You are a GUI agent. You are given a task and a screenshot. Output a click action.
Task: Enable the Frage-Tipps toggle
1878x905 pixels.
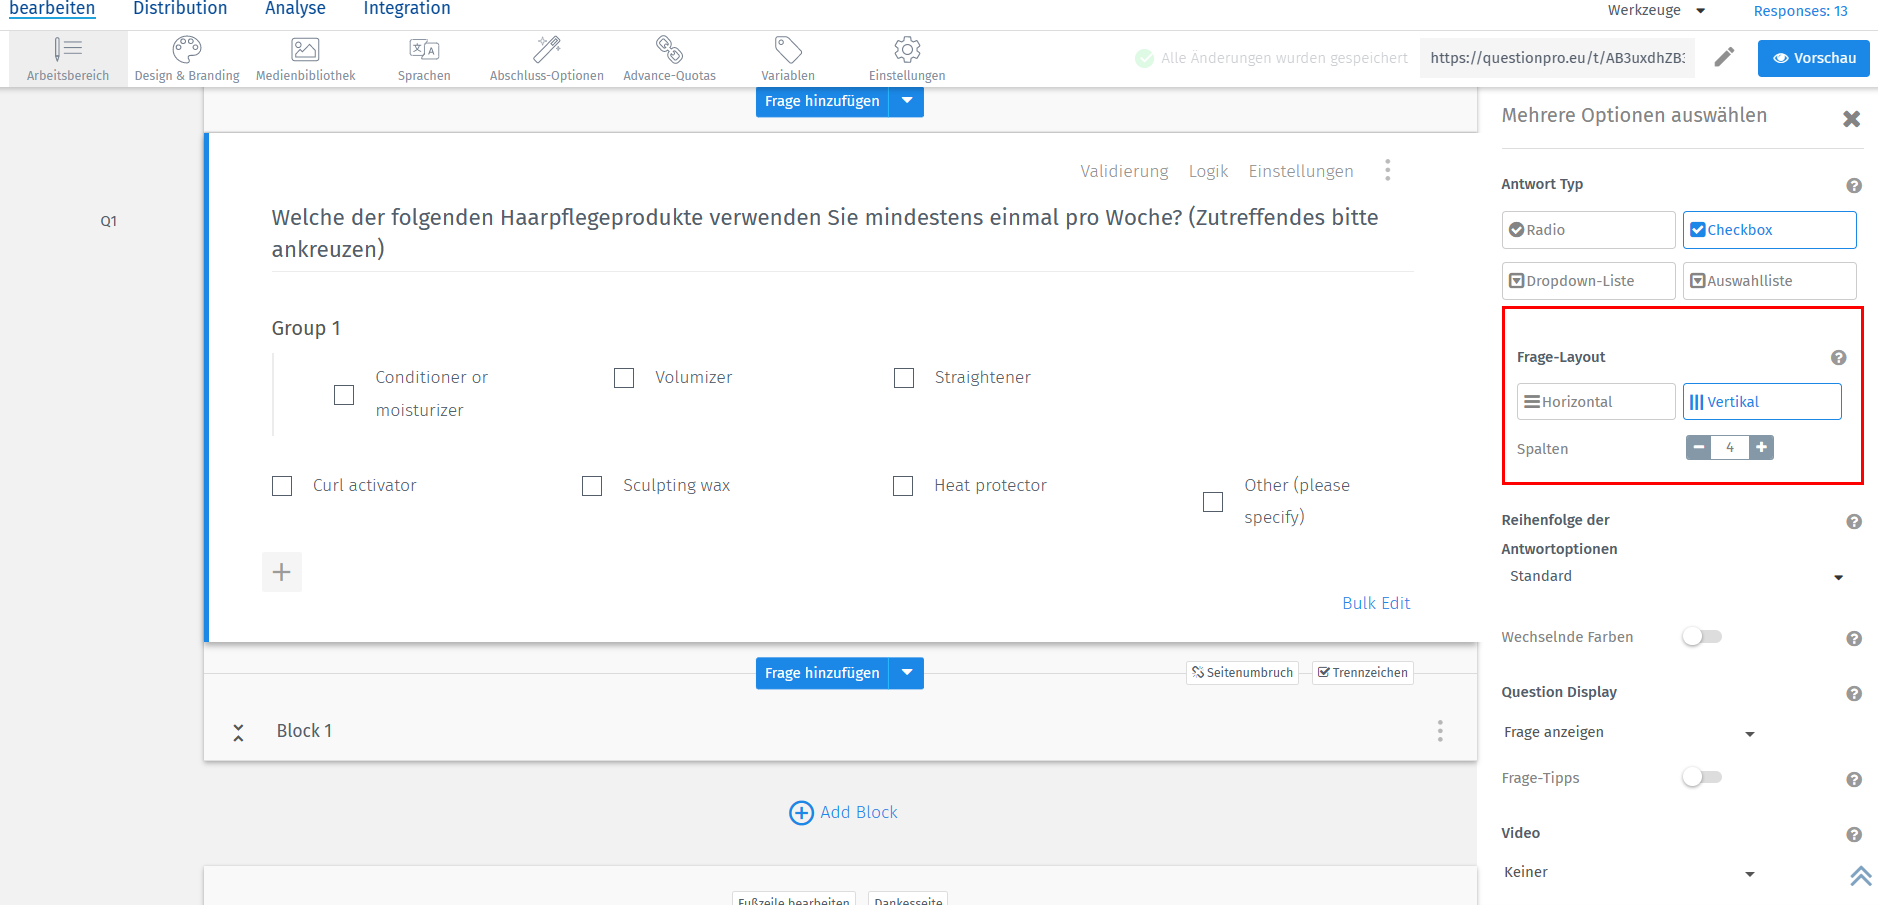pos(1703,777)
